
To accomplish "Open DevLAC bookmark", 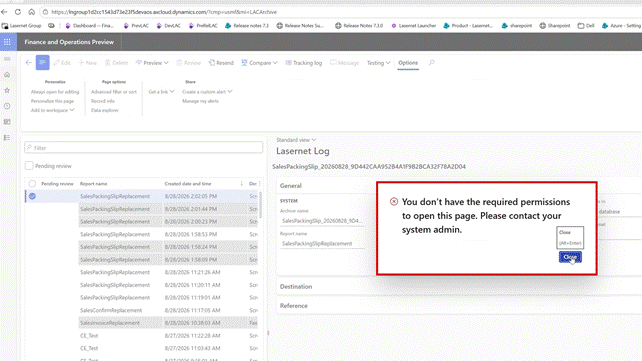I will click(169, 25).
